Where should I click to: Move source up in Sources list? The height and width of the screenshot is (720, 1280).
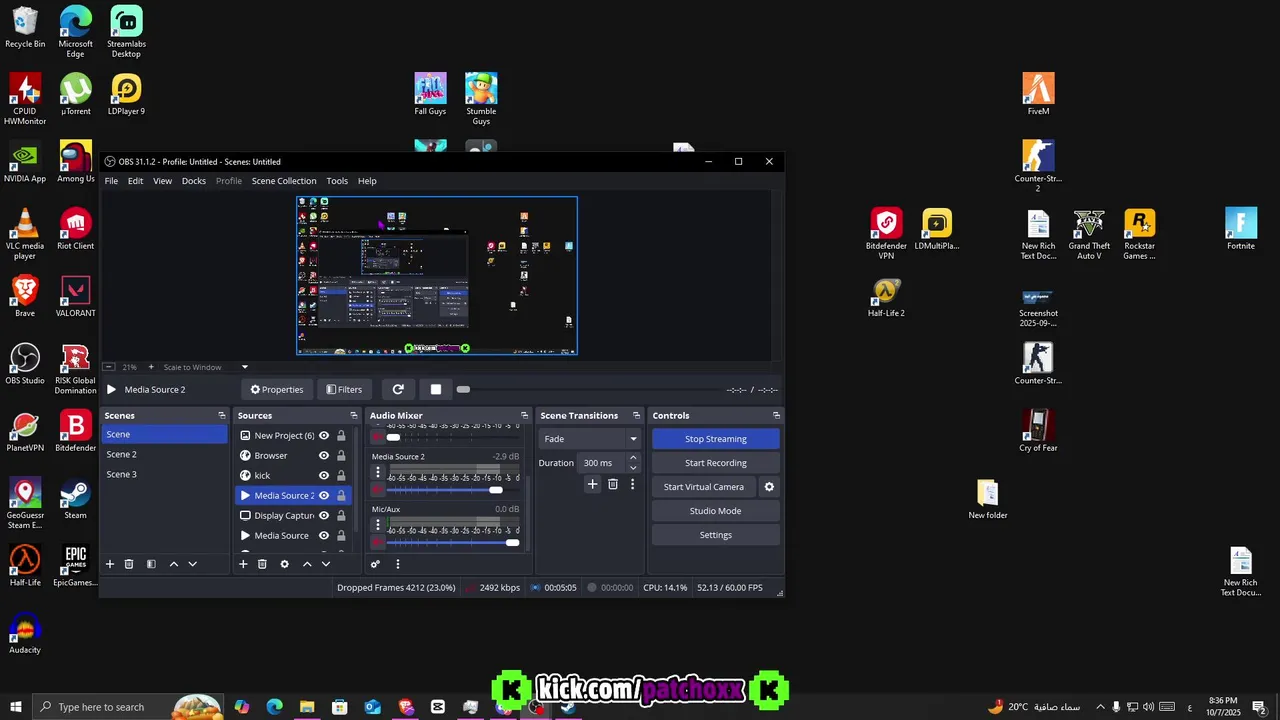pos(307,564)
